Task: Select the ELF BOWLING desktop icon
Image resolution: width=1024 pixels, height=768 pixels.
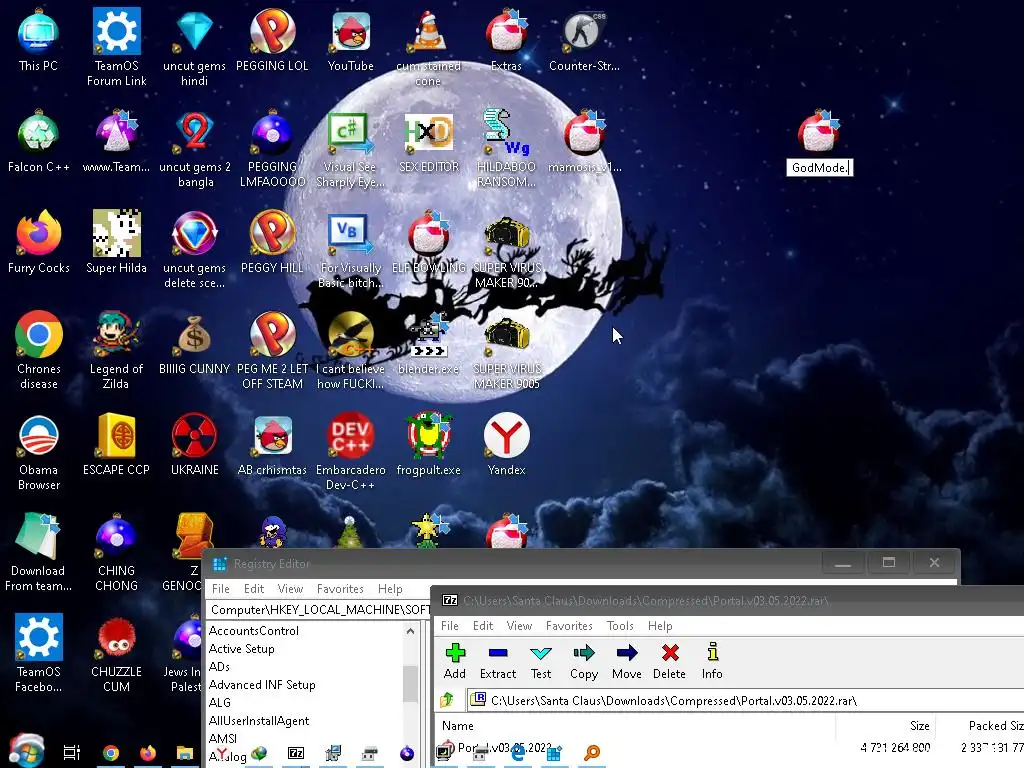Action: tap(428, 242)
